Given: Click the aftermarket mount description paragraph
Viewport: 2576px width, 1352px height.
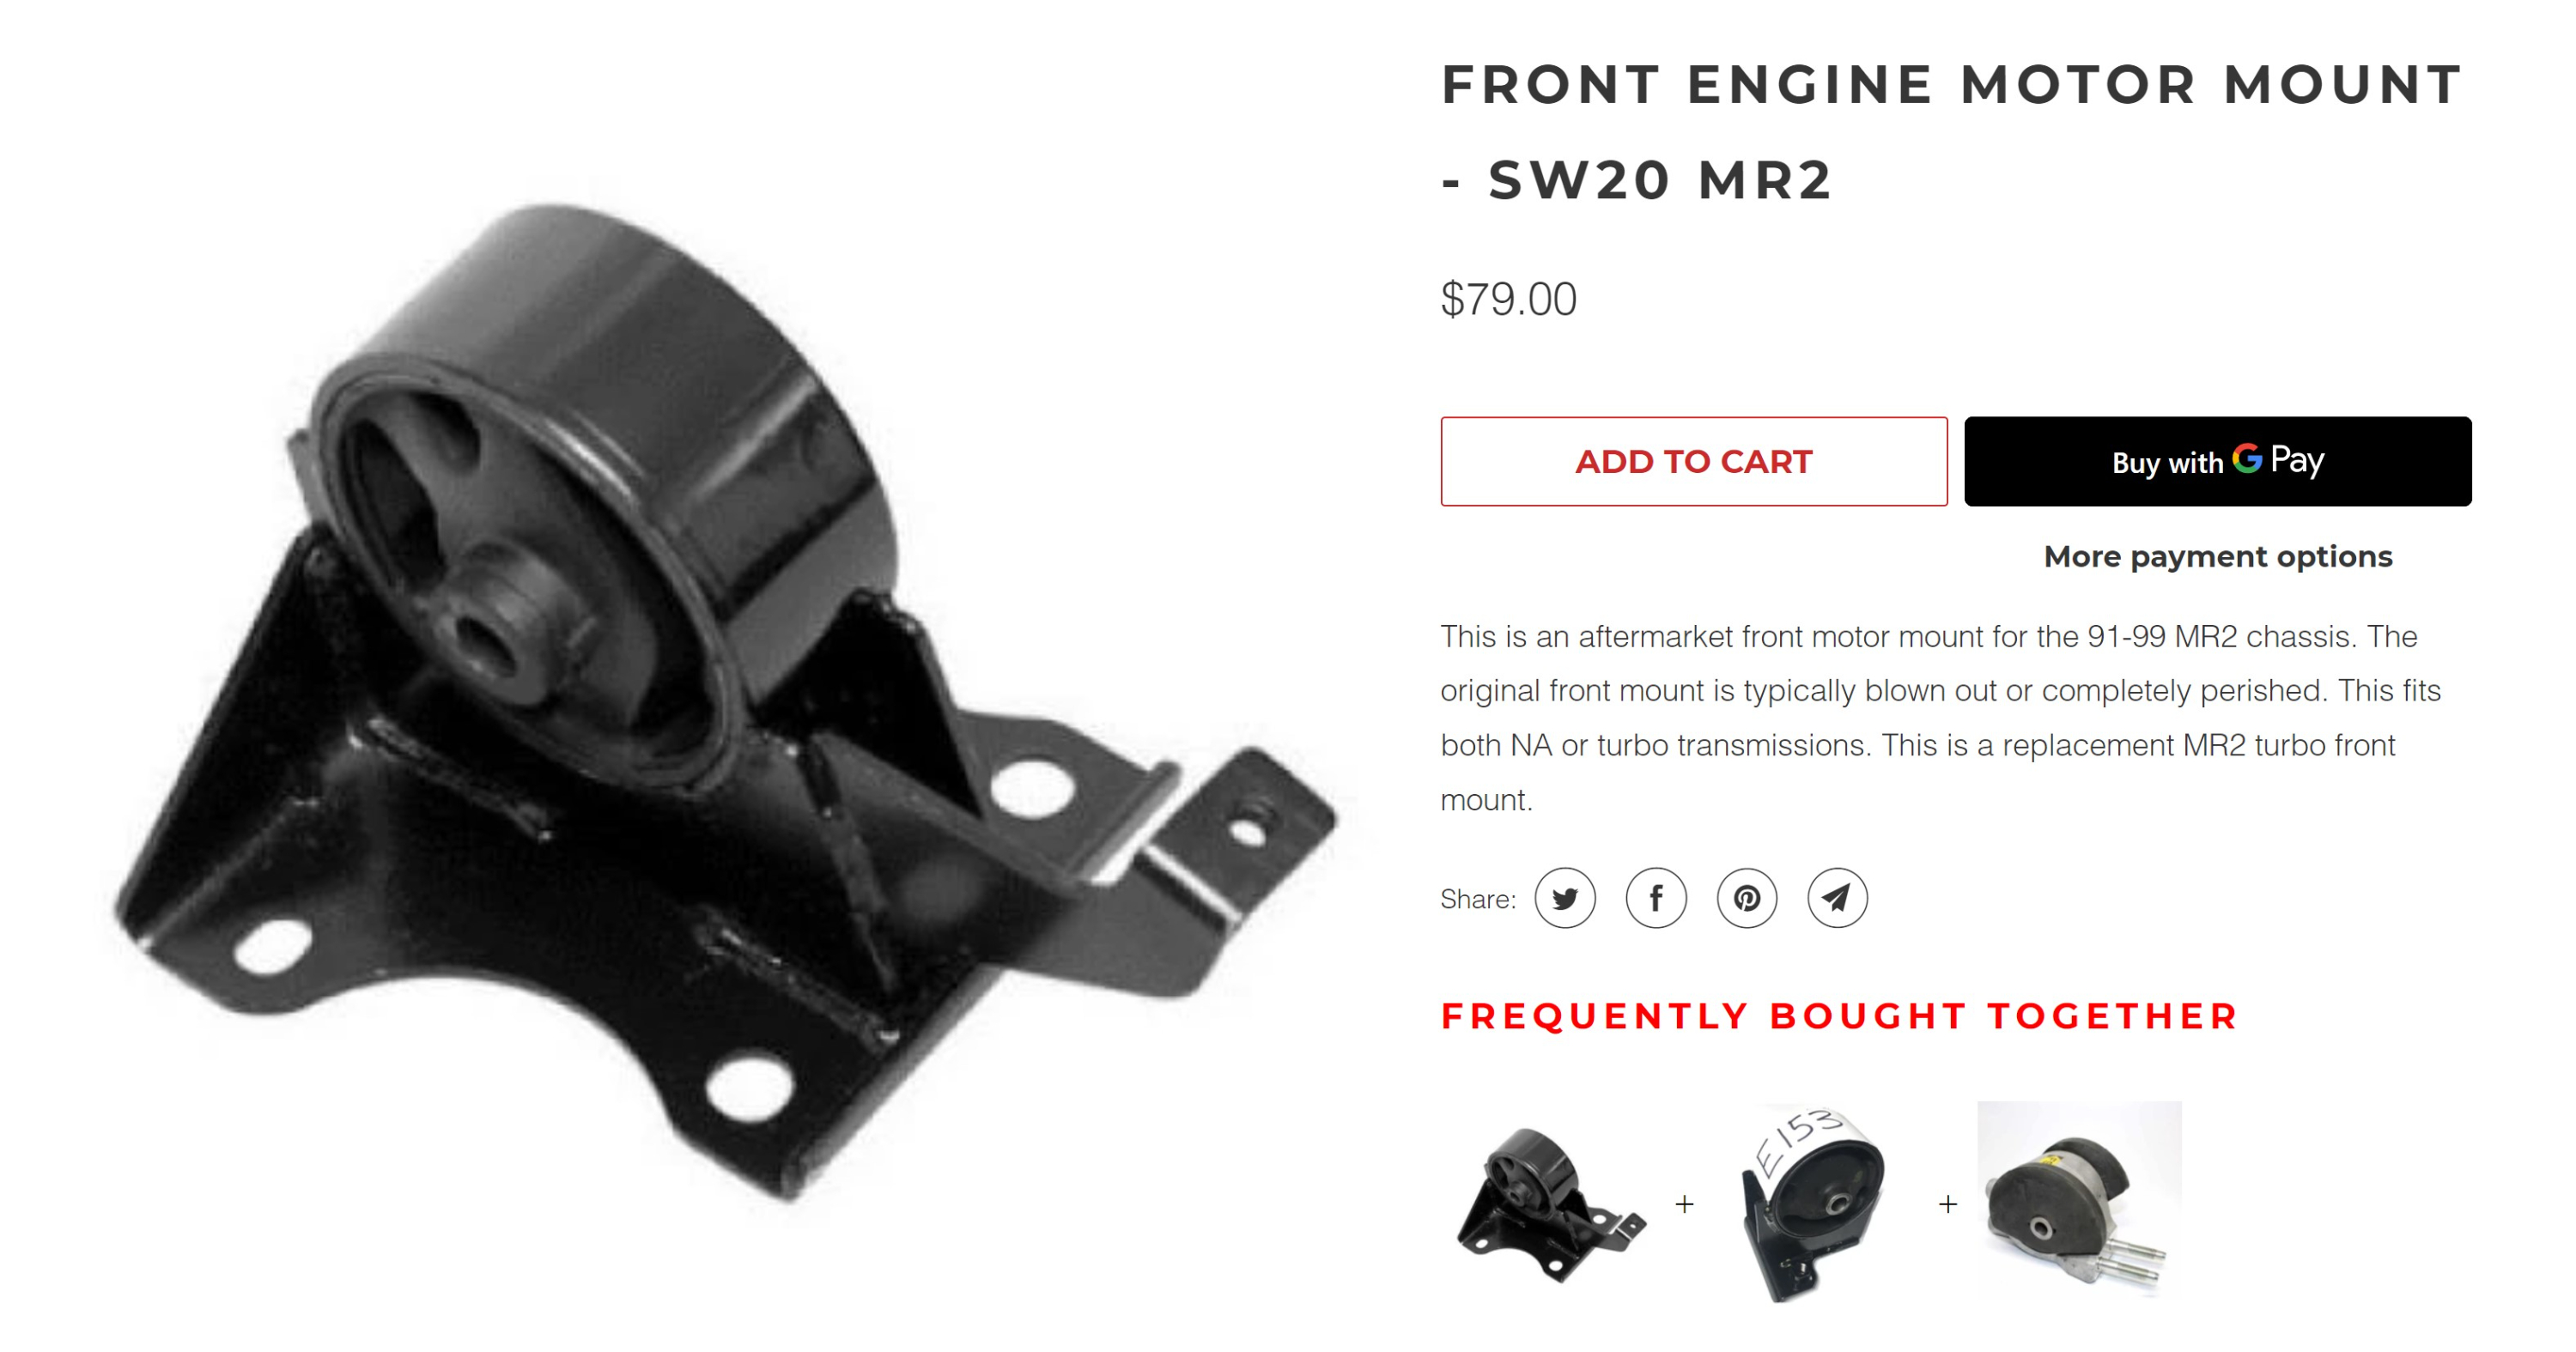Looking at the screenshot, I should [x=1940, y=718].
